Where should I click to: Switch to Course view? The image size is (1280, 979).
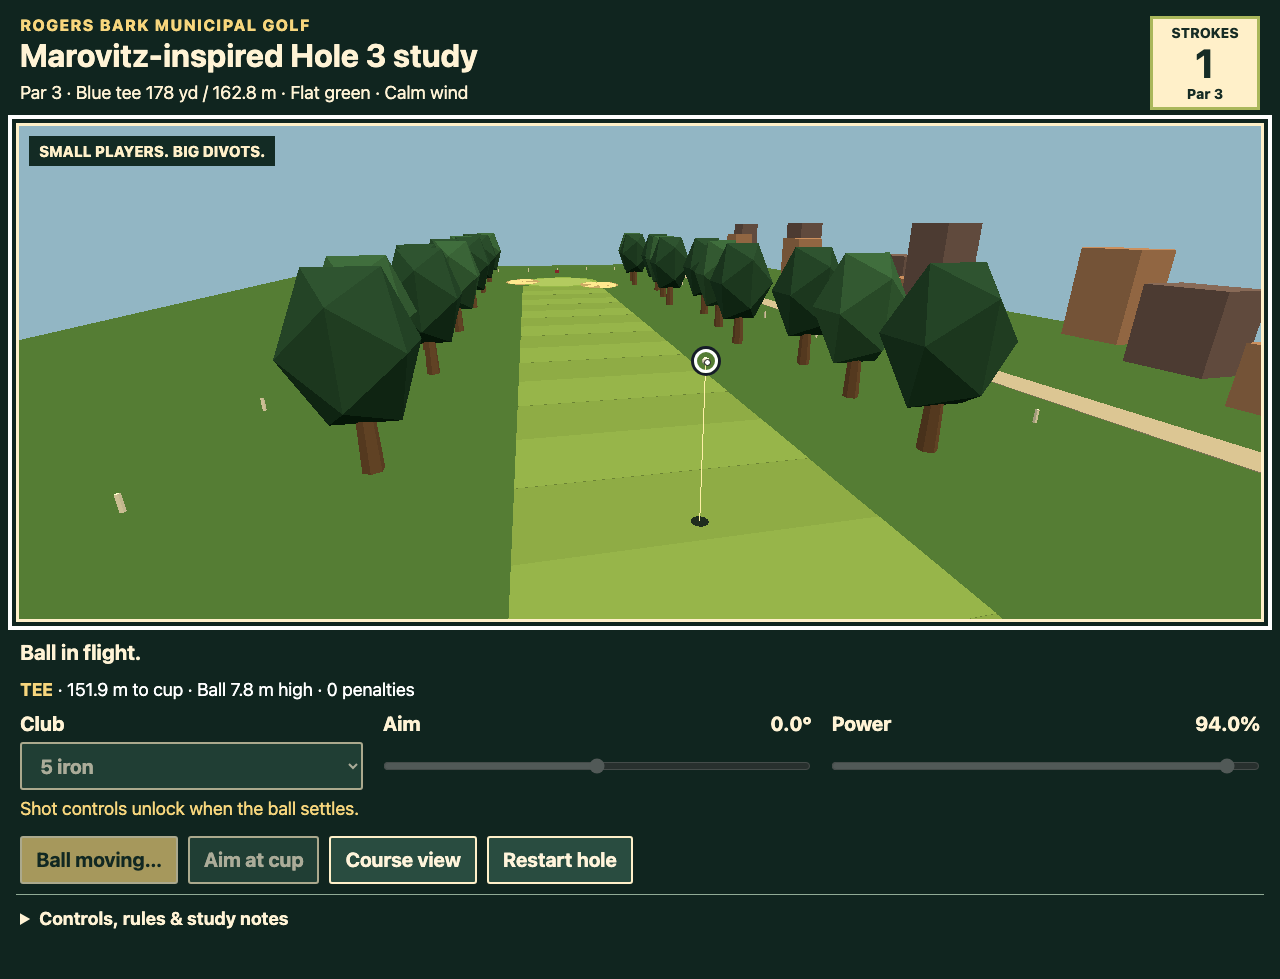(403, 860)
